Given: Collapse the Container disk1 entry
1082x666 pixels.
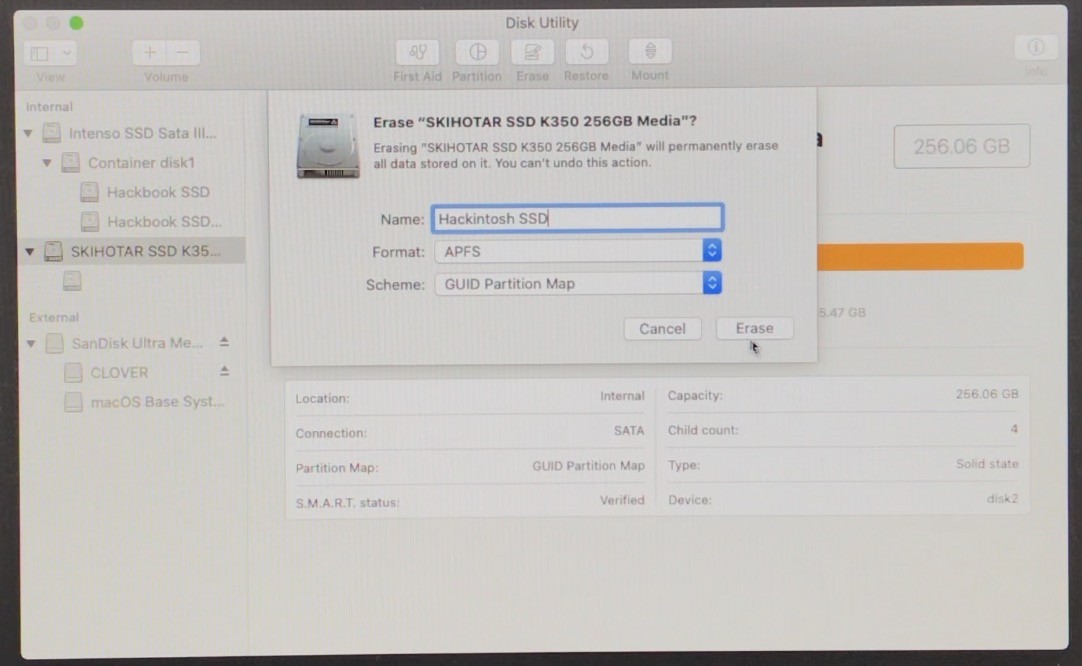Looking at the screenshot, I should (47, 163).
